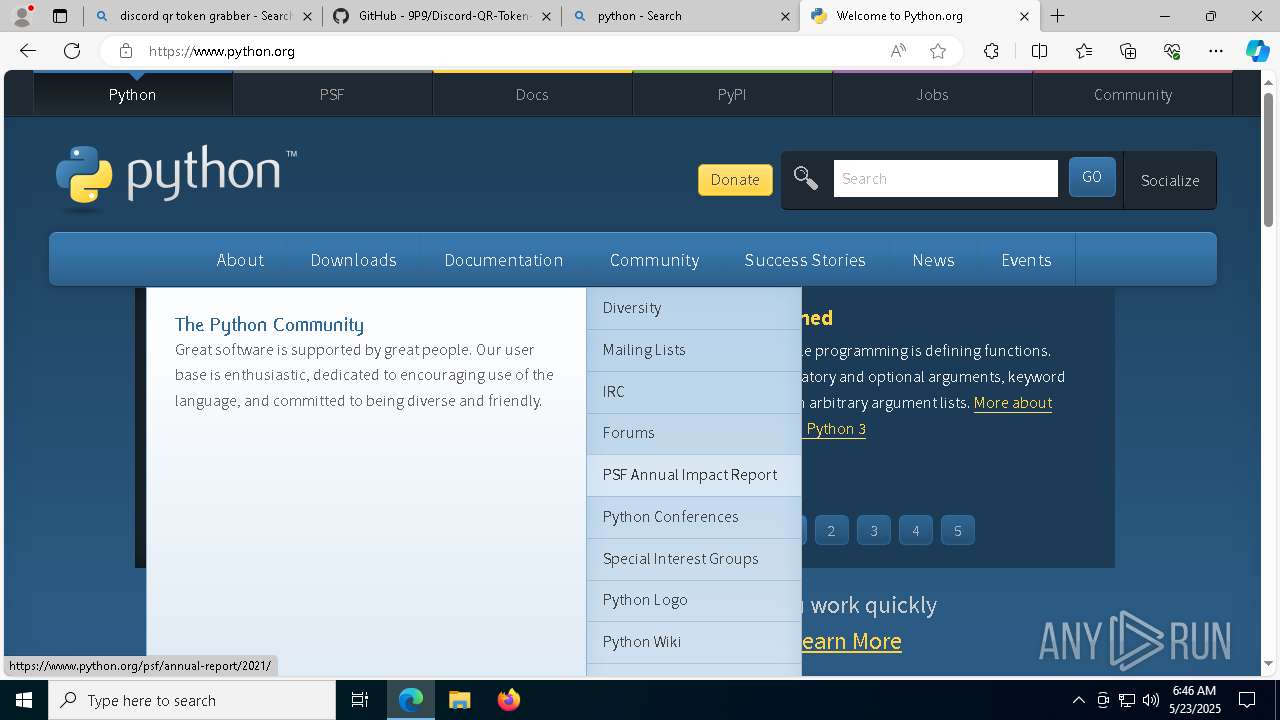Choose Special Interest Groups entry
Image resolution: width=1280 pixels, height=720 pixels.
(694, 559)
